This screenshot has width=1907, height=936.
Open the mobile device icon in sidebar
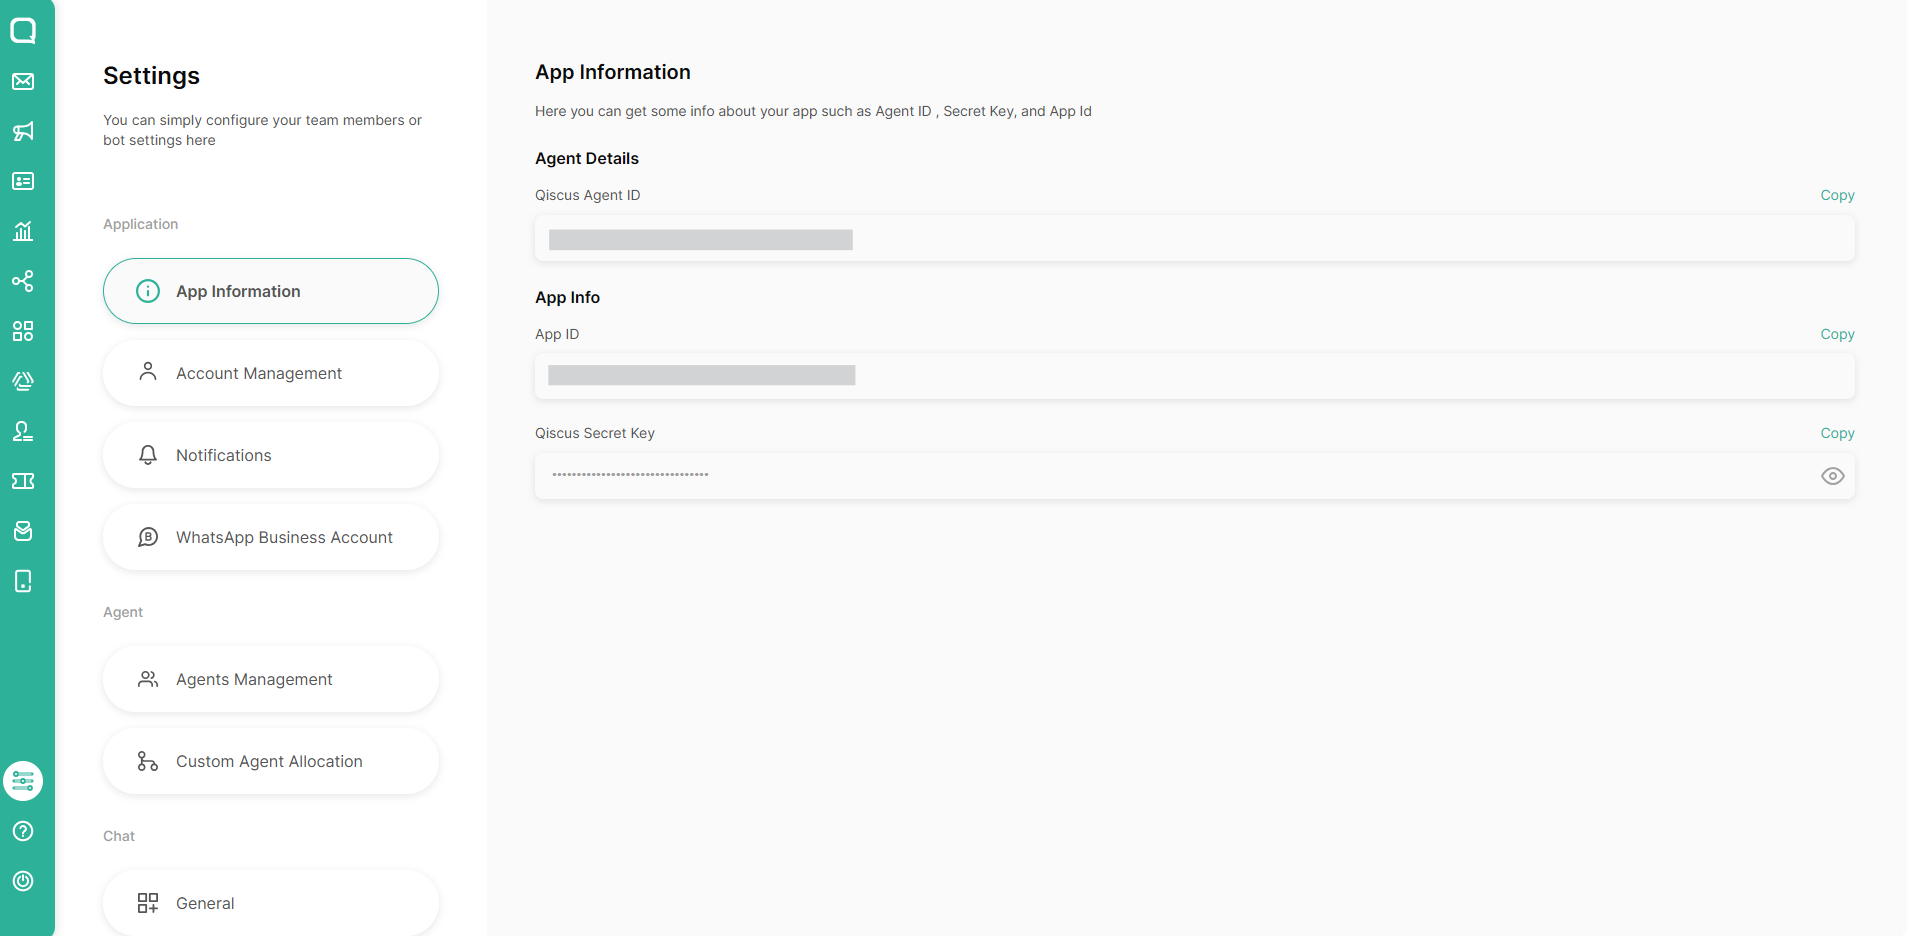pyautogui.click(x=23, y=581)
